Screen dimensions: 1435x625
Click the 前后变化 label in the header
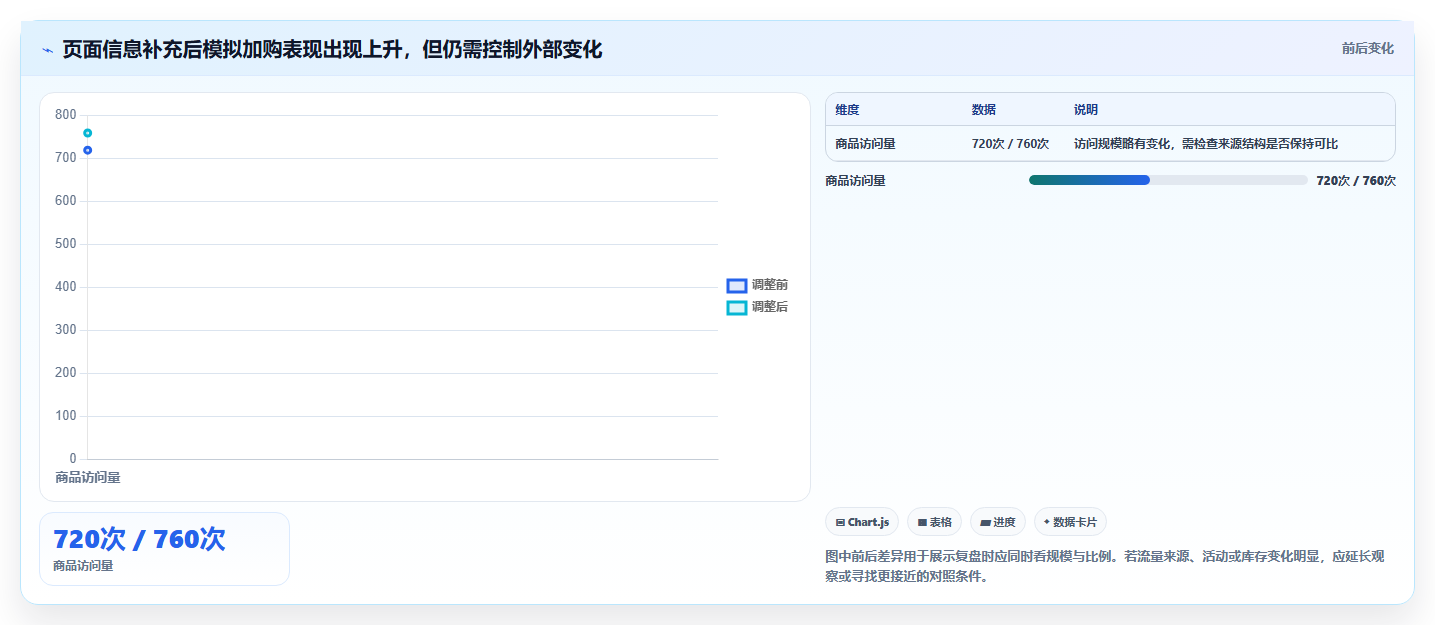pos(1367,49)
